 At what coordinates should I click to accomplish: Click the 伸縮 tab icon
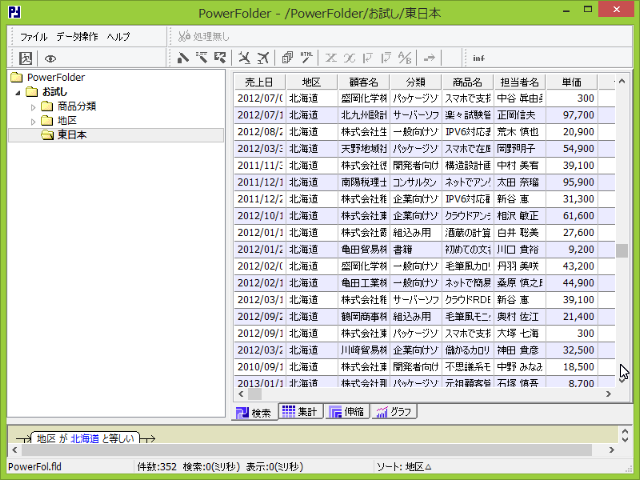335,411
